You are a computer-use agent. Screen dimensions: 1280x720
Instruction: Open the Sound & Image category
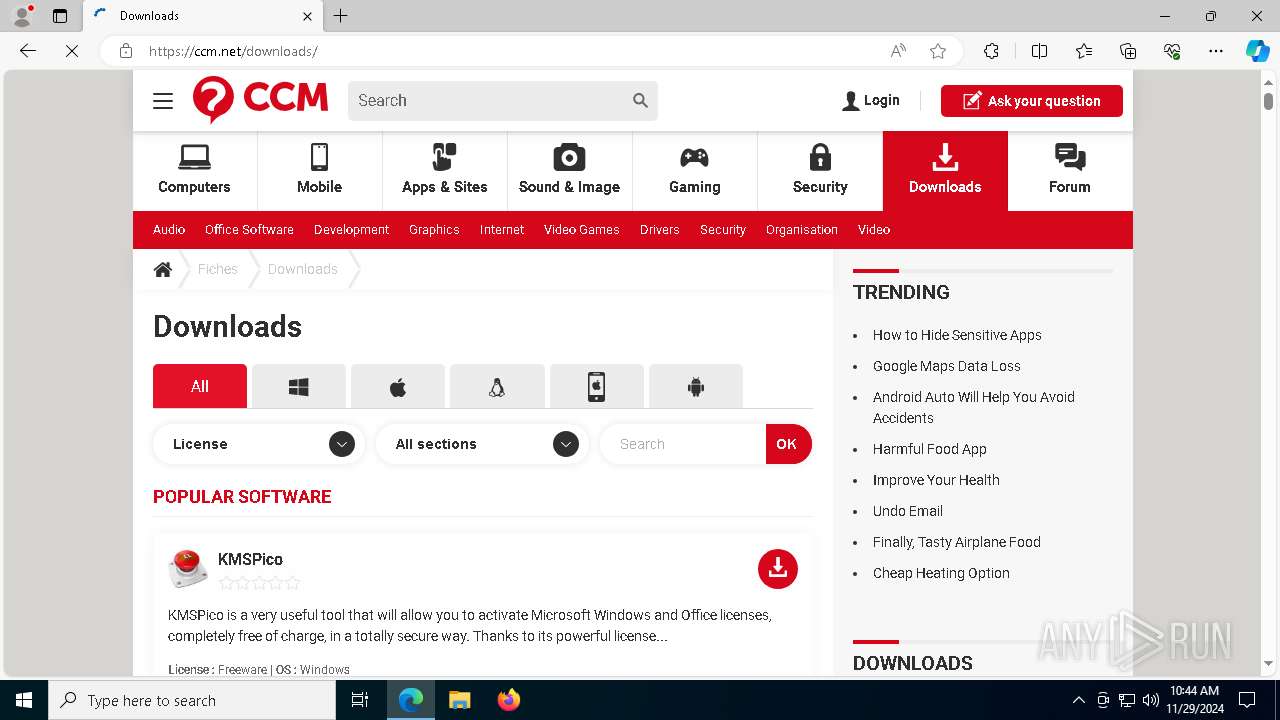click(x=569, y=170)
